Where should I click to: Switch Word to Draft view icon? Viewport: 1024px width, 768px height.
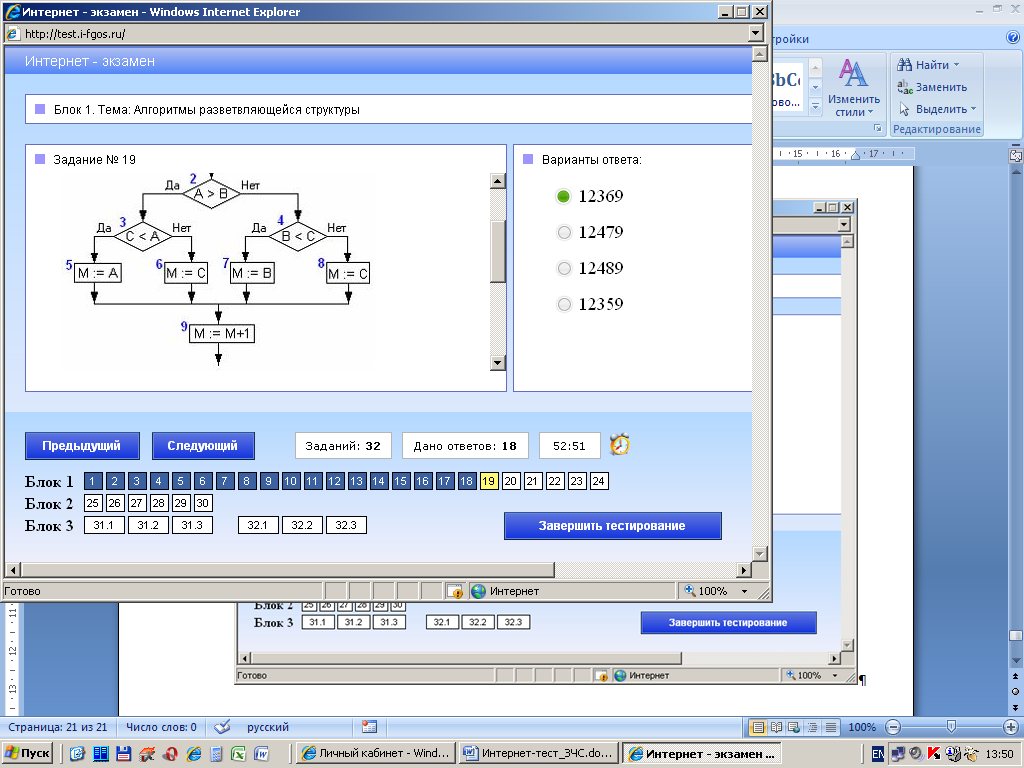[831, 727]
